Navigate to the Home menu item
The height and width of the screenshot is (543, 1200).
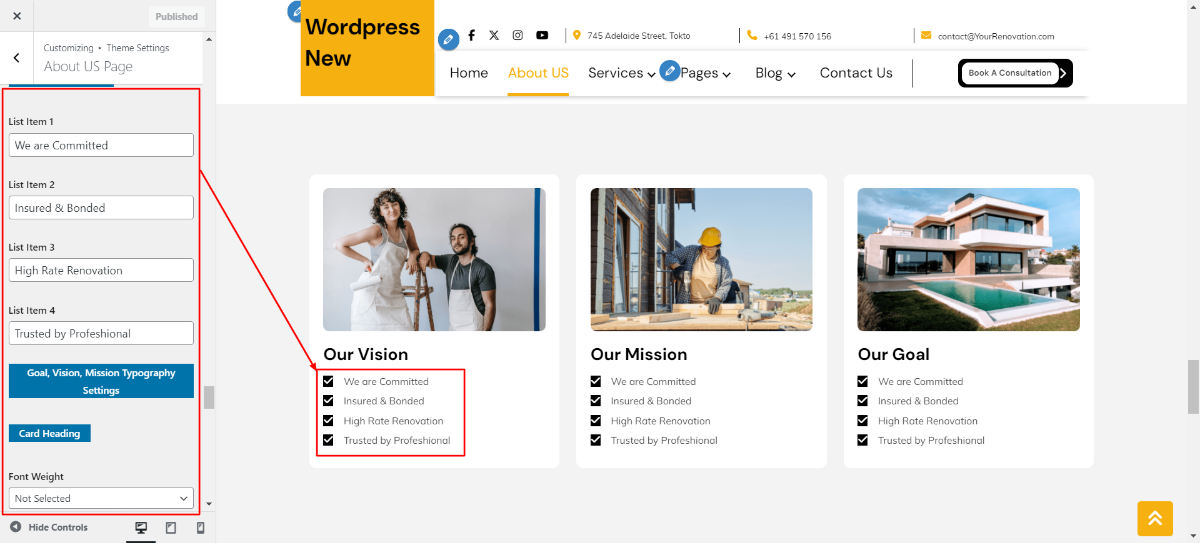tap(469, 73)
